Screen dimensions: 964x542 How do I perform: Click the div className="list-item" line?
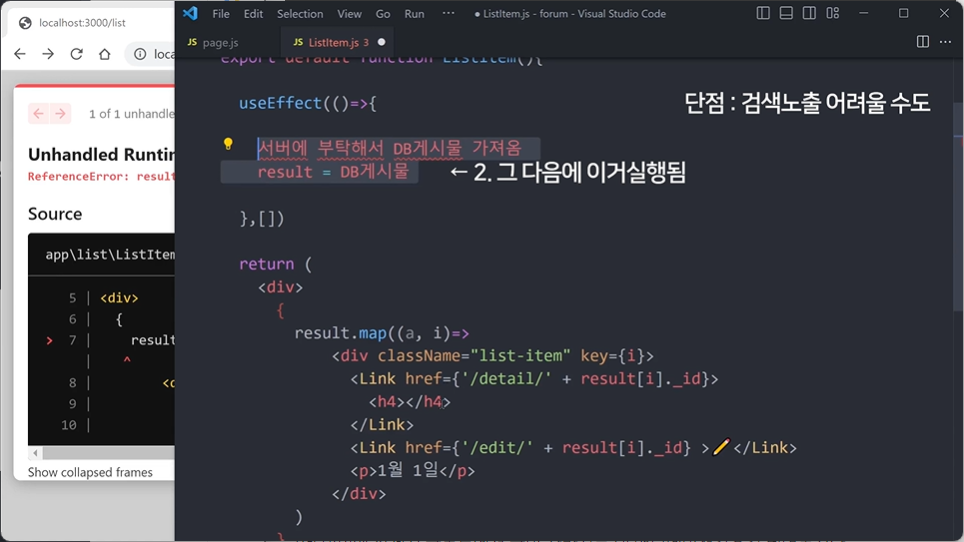[492, 356]
